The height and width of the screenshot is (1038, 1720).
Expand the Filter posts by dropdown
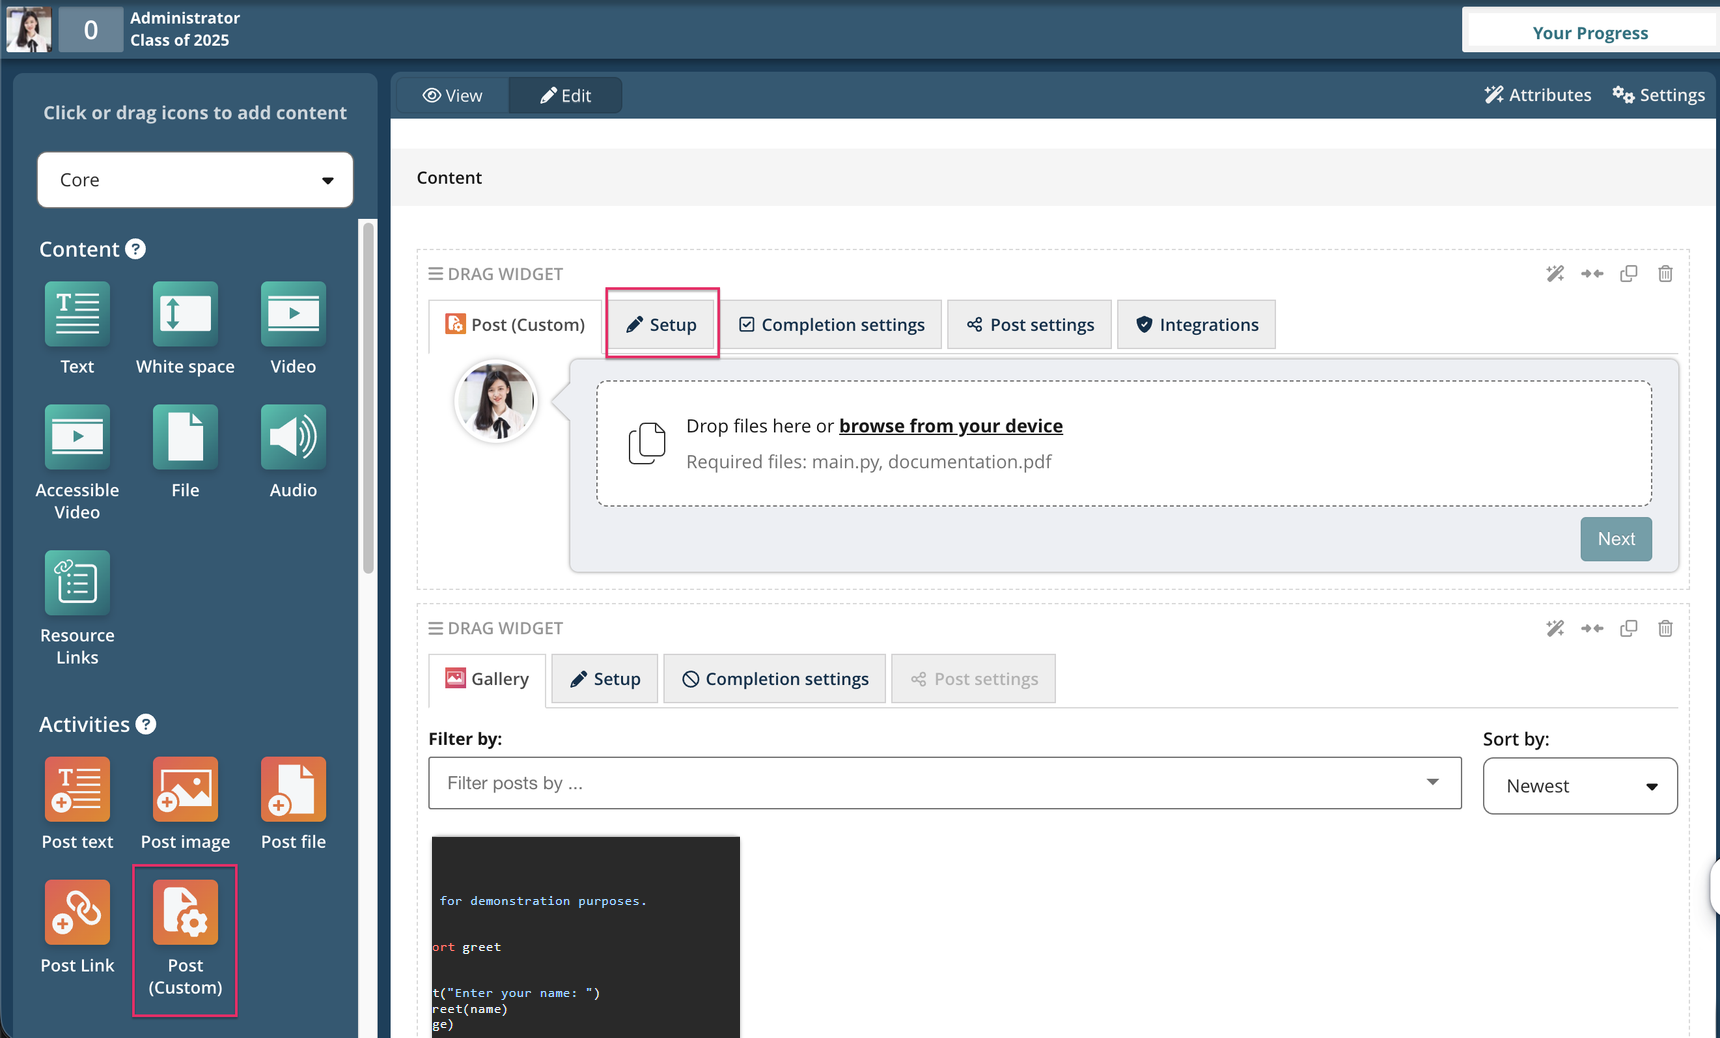click(x=944, y=783)
